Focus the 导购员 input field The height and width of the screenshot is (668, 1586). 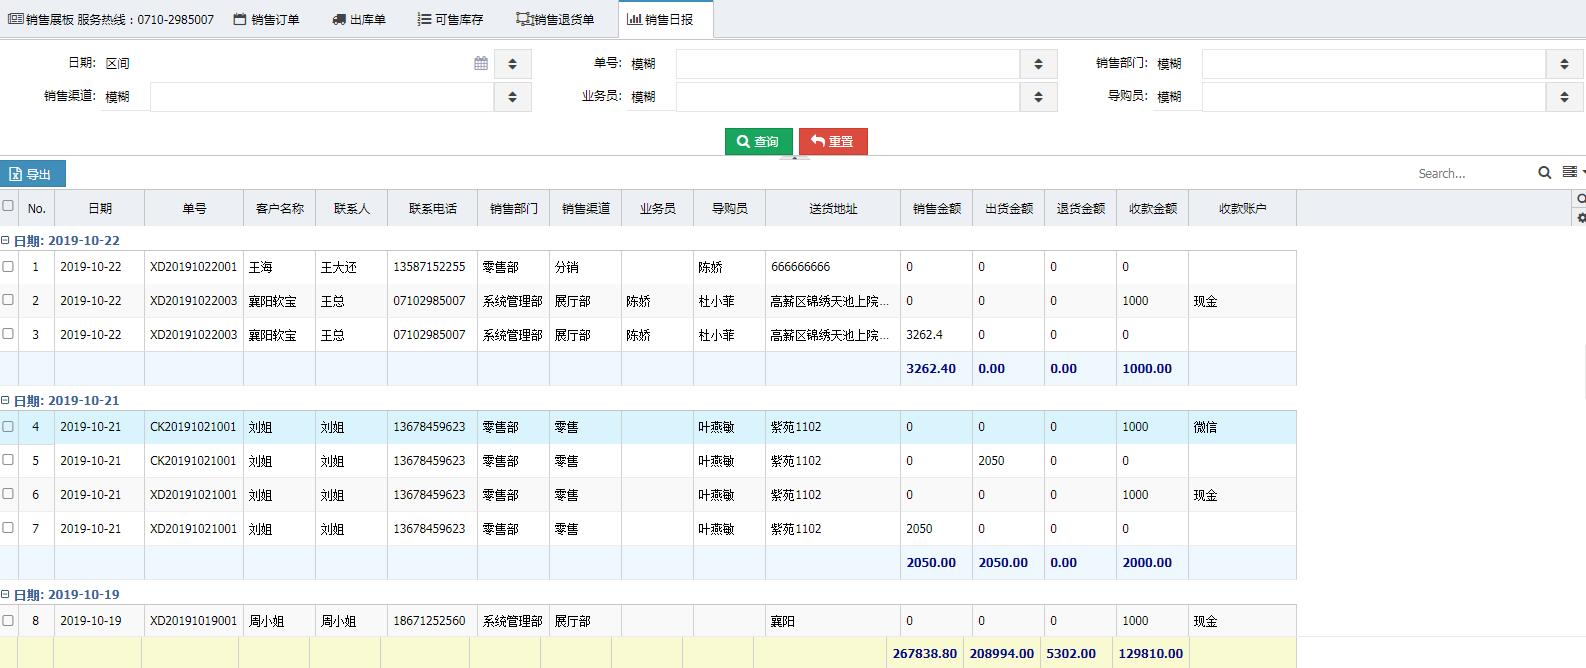click(1374, 97)
